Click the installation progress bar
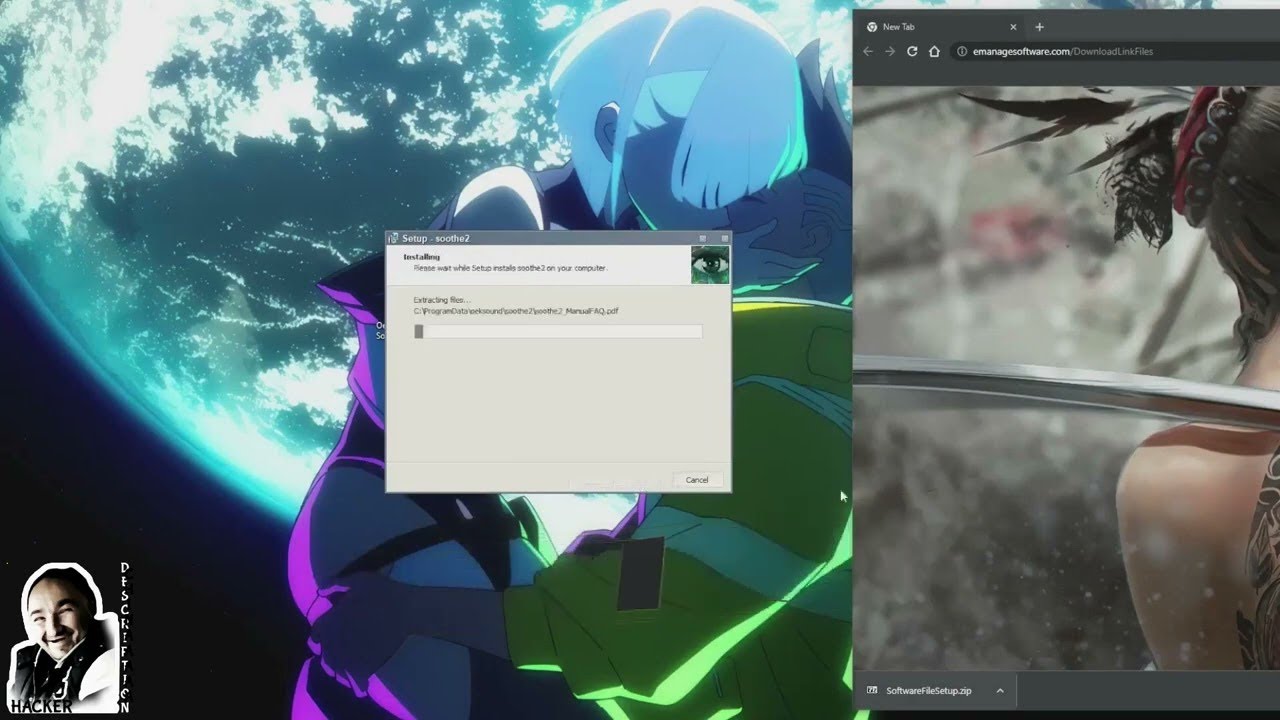The width and height of the screenshot is (1280, 720). (558, 331)
